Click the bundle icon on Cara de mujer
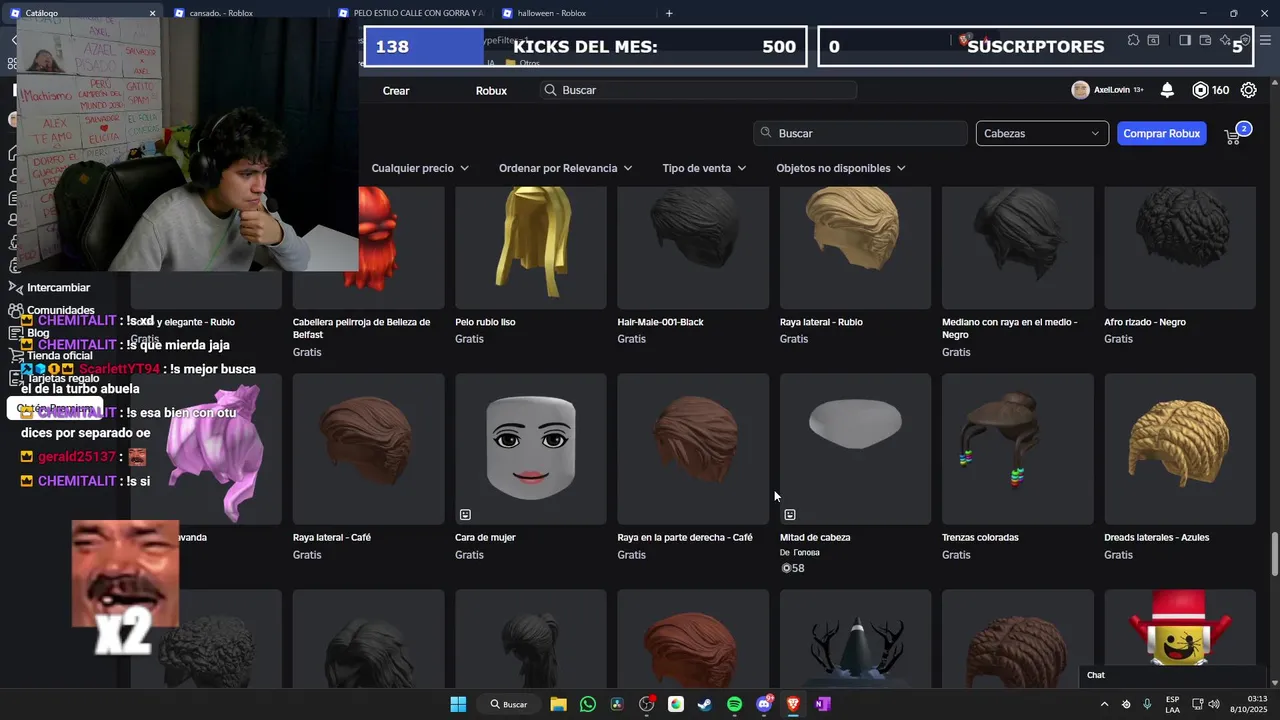 465,515
